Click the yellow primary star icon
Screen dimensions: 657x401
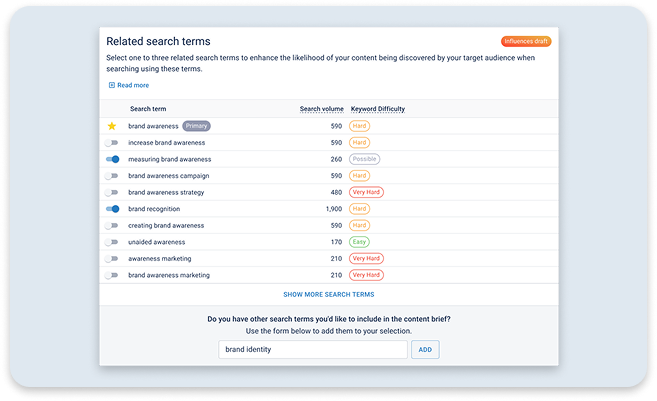click(x=112, y=126)
